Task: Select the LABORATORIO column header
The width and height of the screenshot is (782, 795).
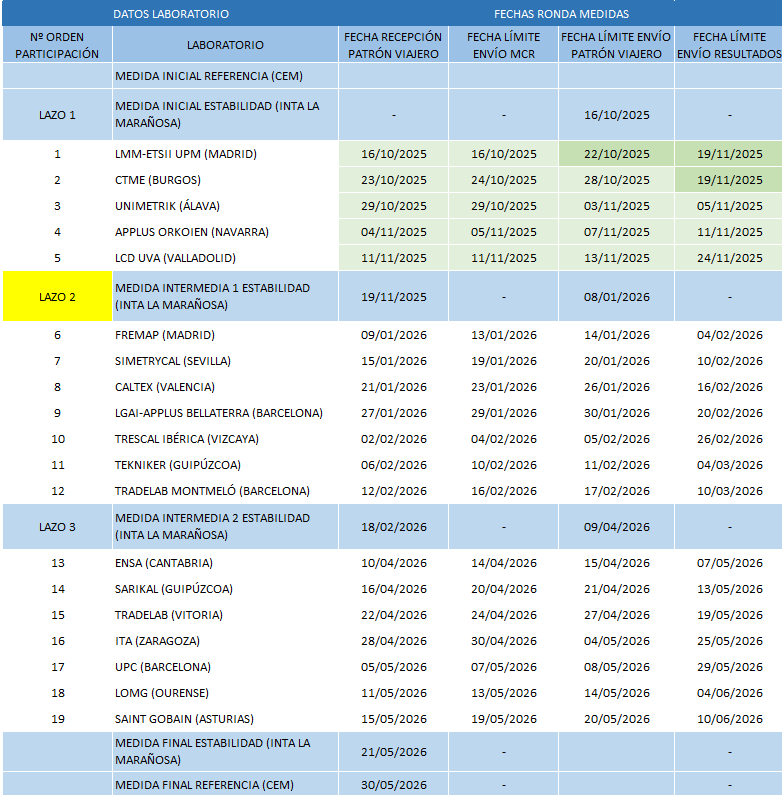Action: click(225, 45)
